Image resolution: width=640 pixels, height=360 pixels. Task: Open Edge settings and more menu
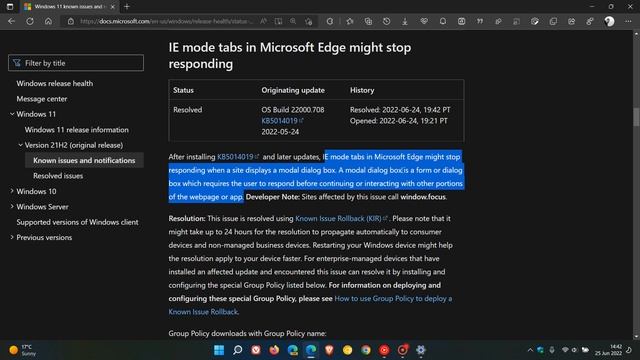pyautogui.click(x=628, y=21)
